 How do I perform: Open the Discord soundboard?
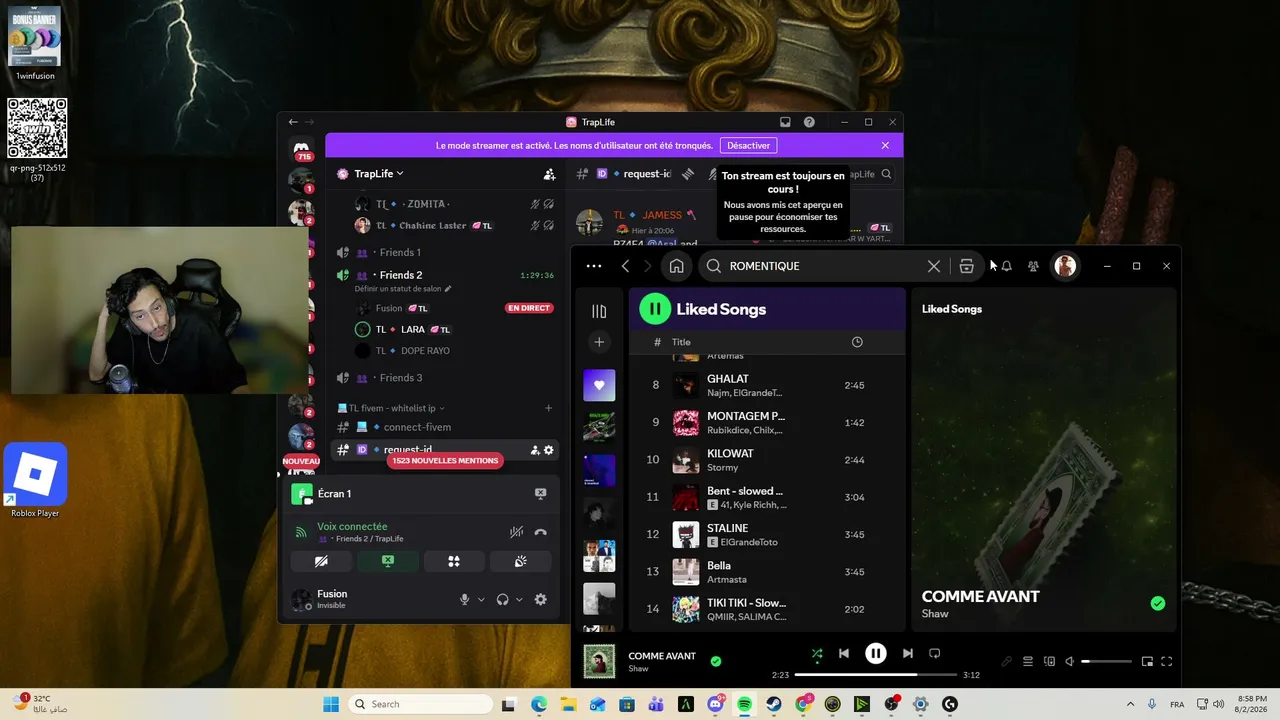pyautogui.click(x=521, y=561)
